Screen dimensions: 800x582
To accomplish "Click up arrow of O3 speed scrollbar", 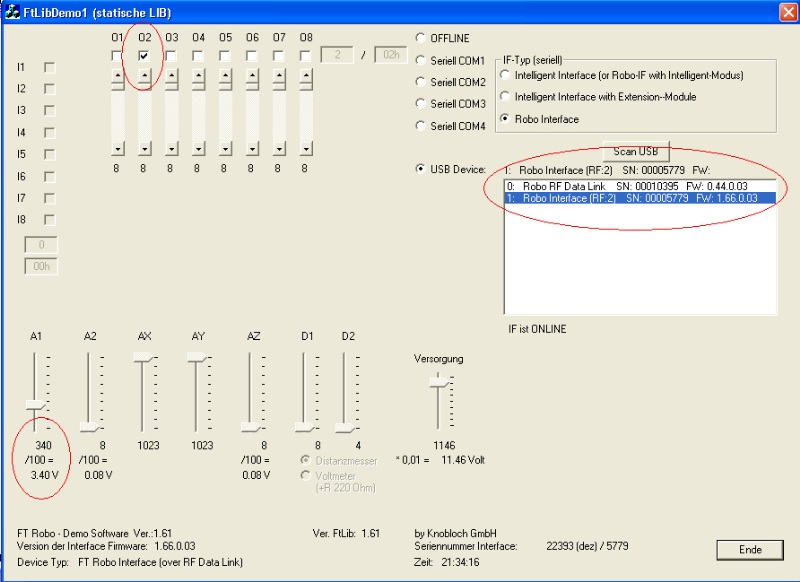I will click(x=172, y=76).
